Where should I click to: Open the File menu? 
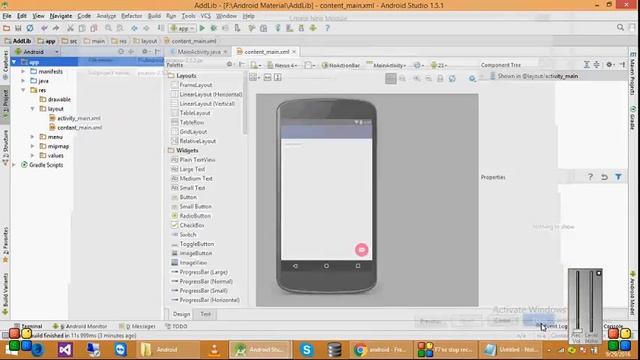[x=7, y=16]
